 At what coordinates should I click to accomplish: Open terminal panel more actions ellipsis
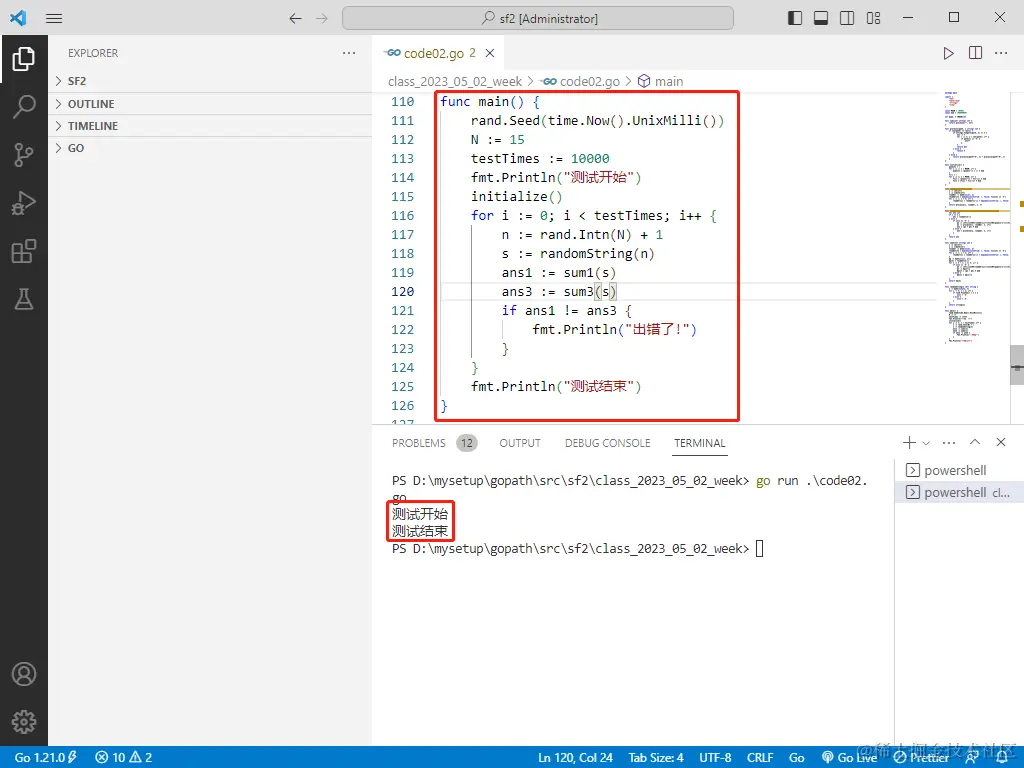(949, 443)
